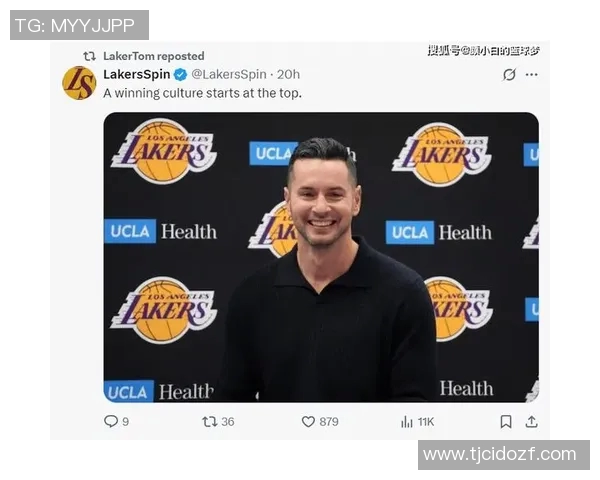Open the press conference photo
600x480 pixels.
coord(321,257)
